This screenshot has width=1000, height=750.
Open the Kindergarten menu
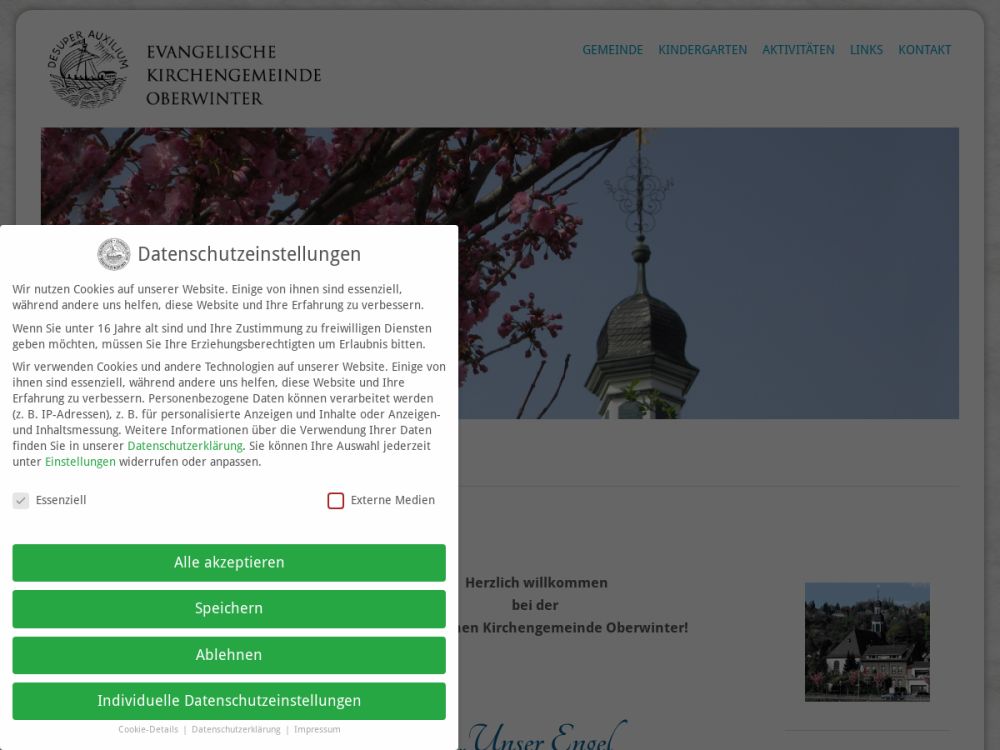[x=702, y=50]
